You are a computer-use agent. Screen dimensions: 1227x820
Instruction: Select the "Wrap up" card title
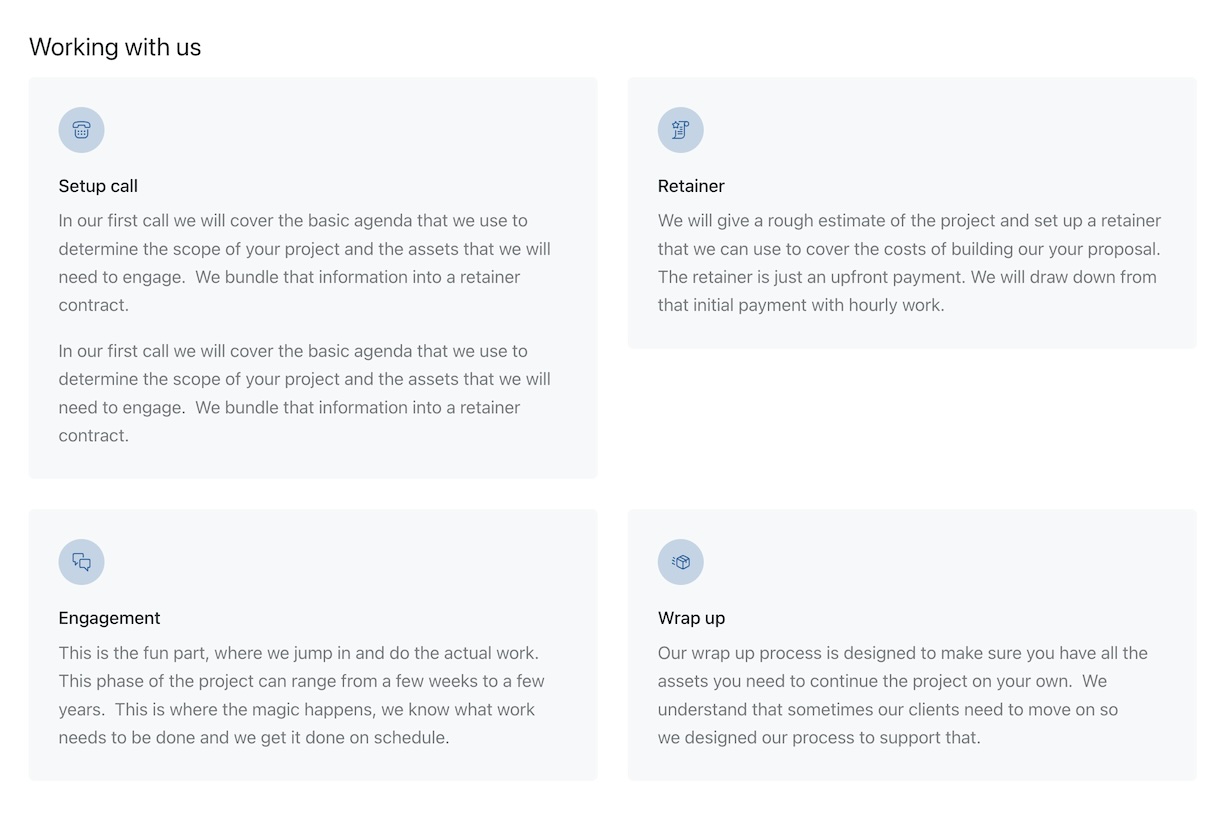(x=691, y=618)
